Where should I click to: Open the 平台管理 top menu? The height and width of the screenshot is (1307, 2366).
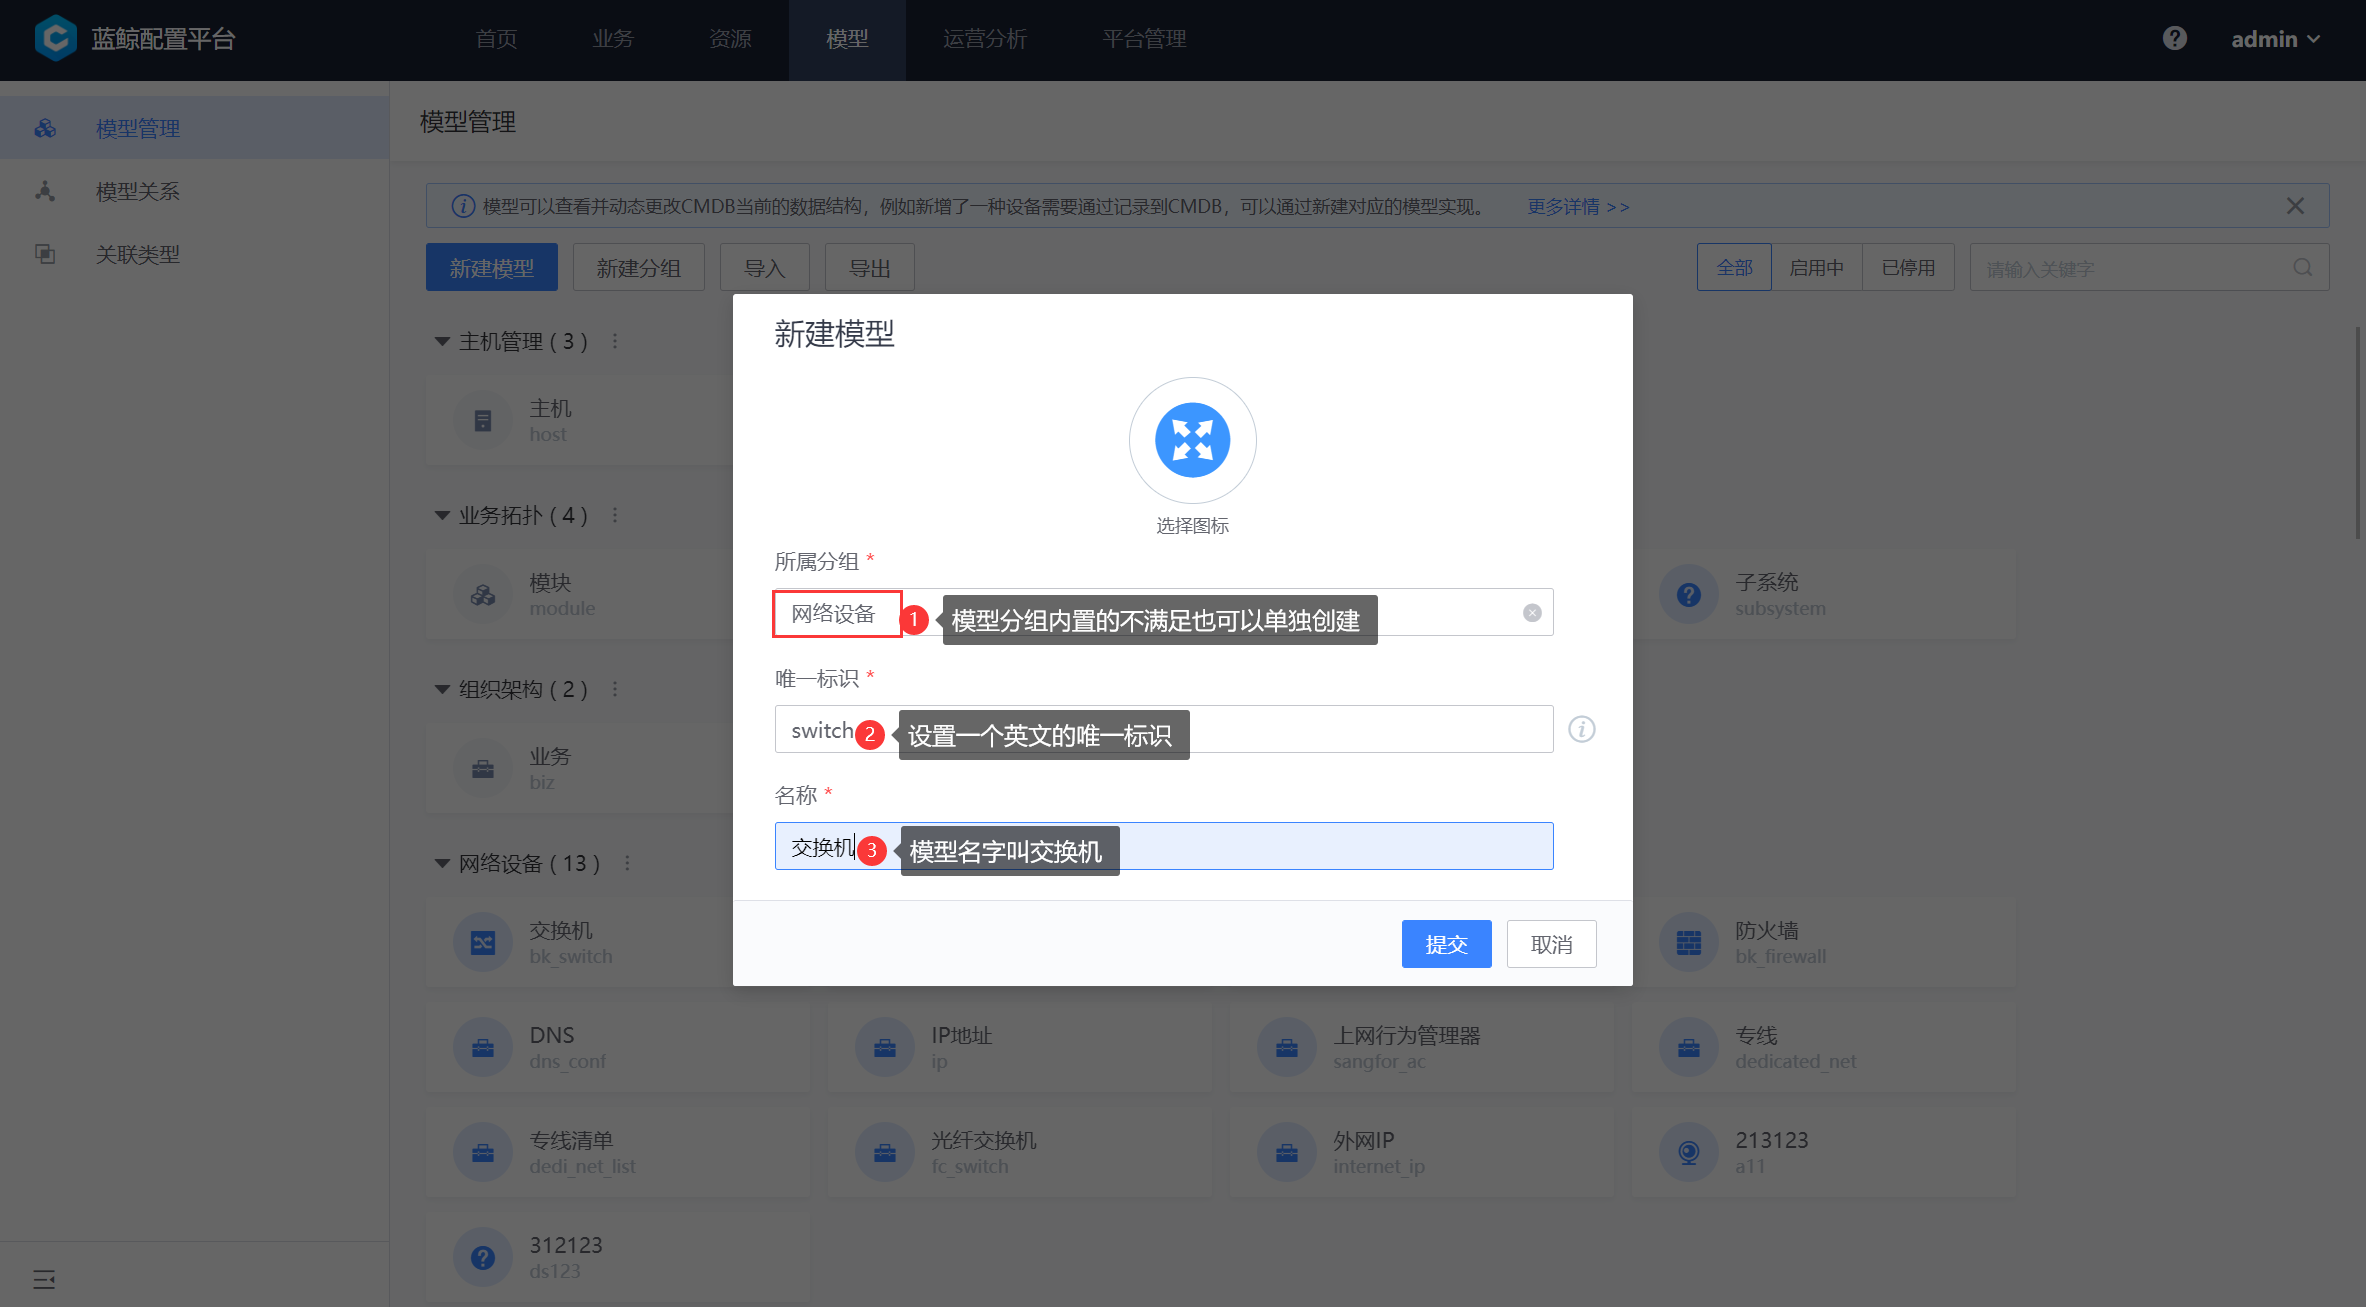1144,39
